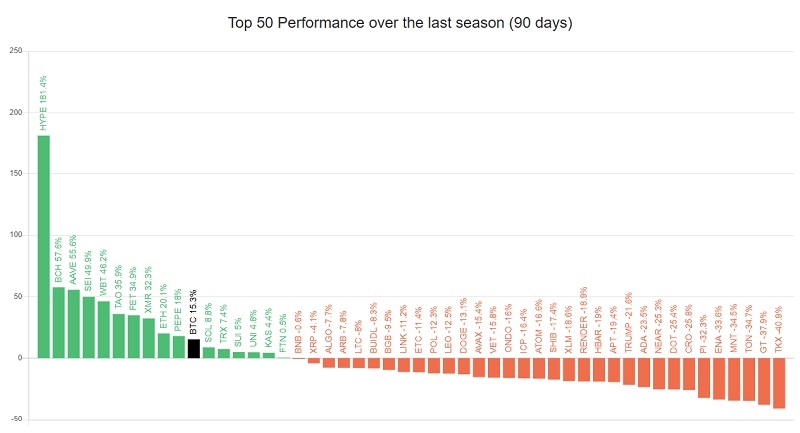Click the chart title text
The height and width of the screenshot is (433, 800).
(x=400, y=21)
